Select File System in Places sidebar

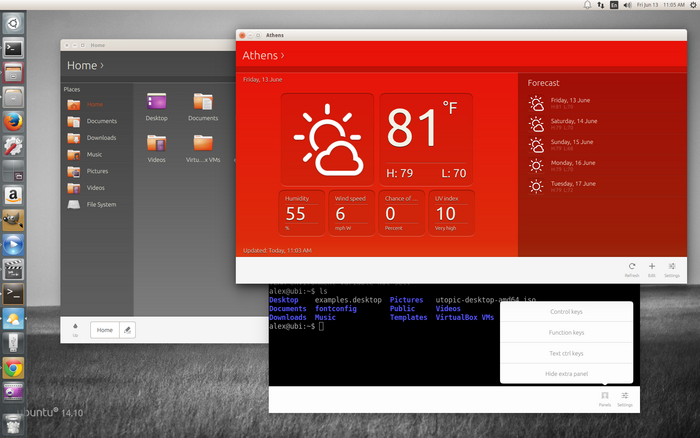click(x=101, y=204)
